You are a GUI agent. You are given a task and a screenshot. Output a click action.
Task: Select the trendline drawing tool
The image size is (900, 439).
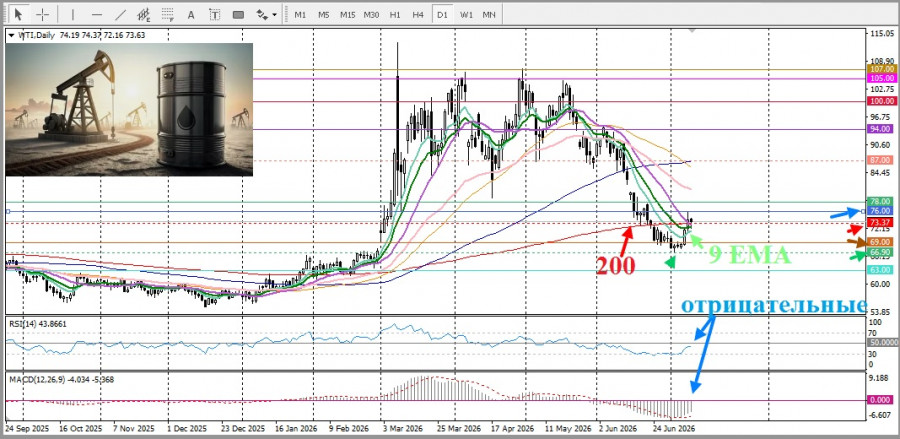coord(121,14)
